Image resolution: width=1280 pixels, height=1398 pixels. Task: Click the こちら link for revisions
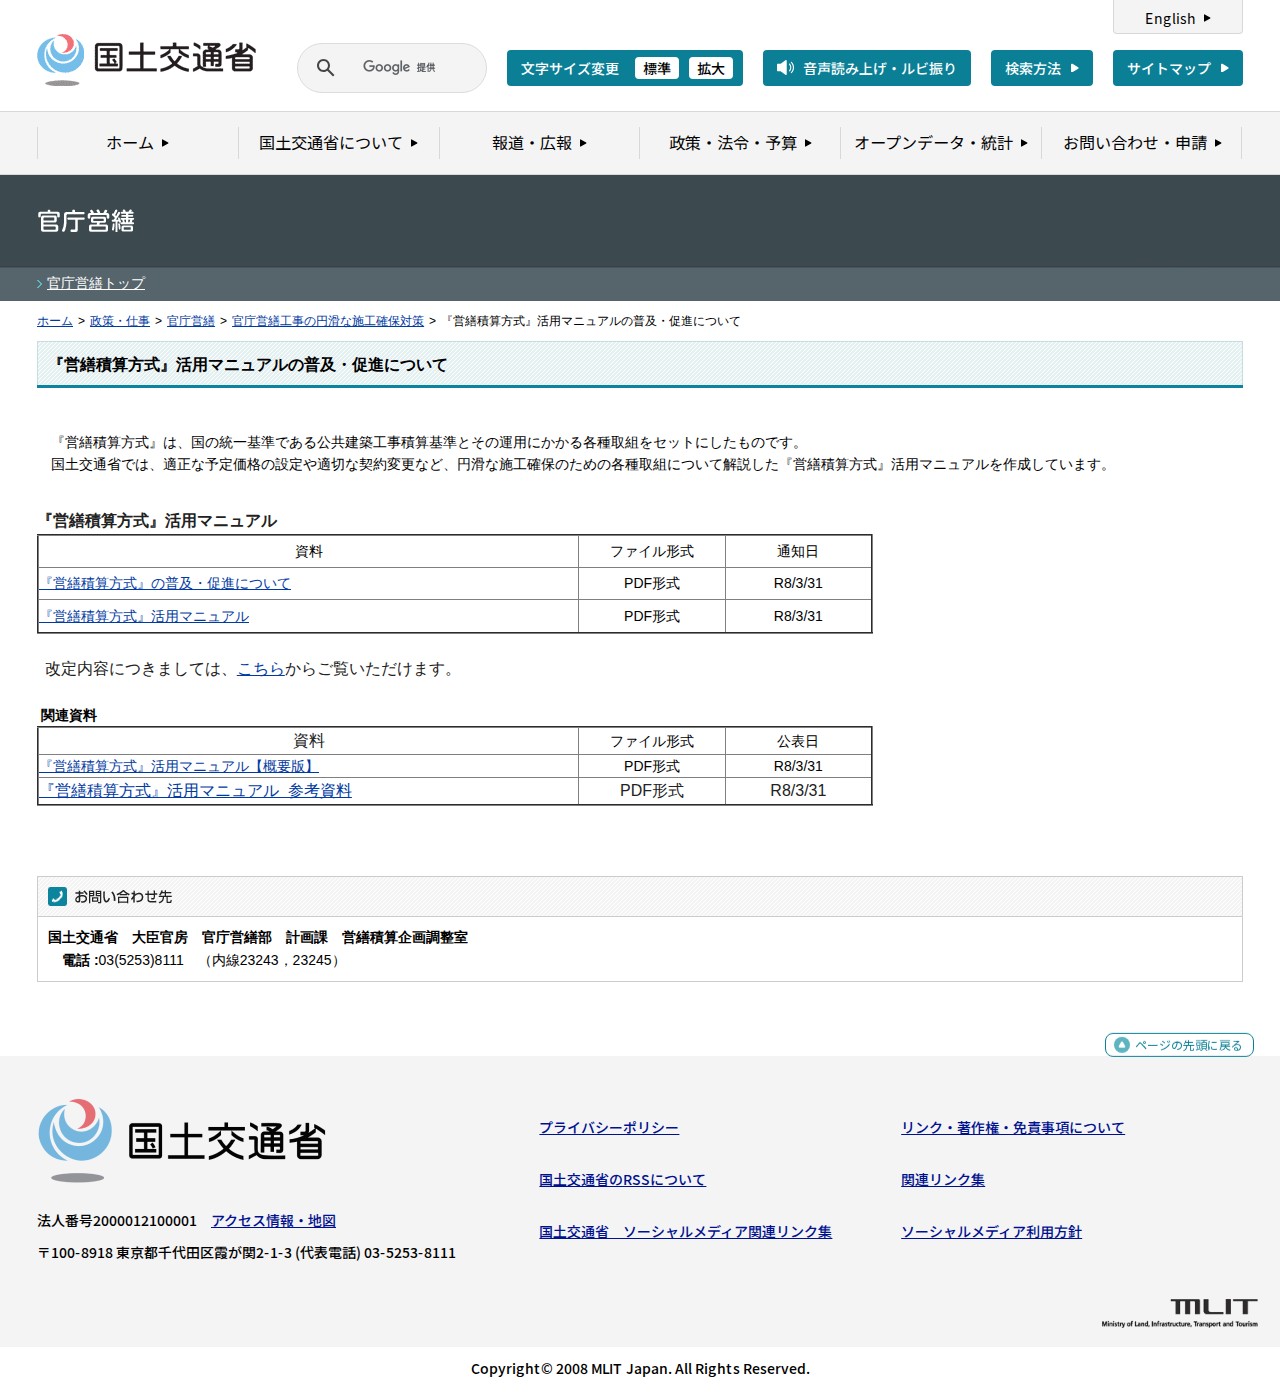261,669
